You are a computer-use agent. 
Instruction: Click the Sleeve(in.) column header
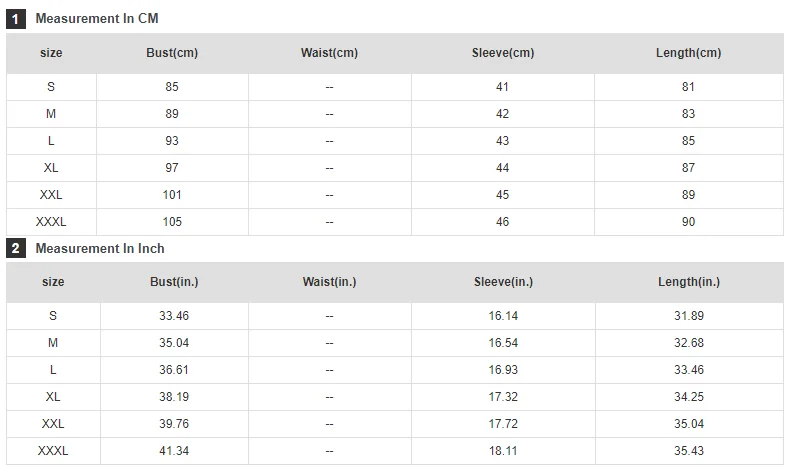click(x=503, y=282)
